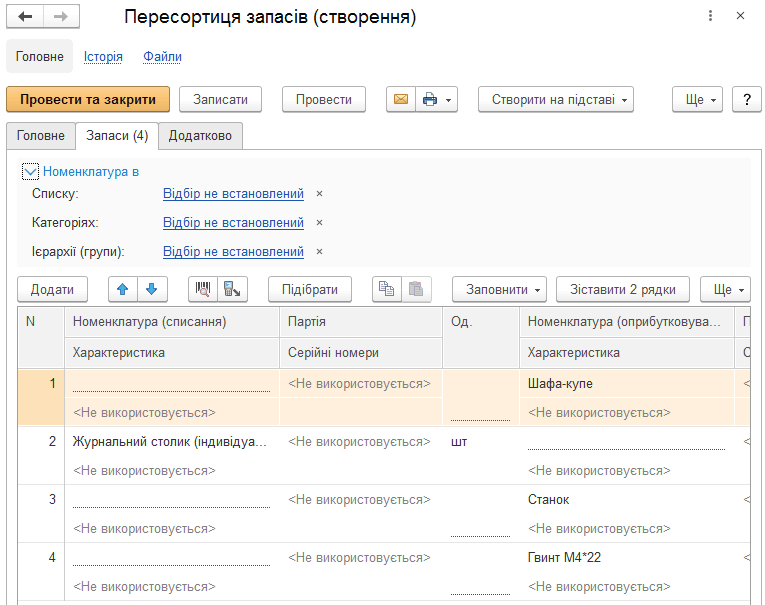765x605 pixels.
Task: Switch to the Додатково tab
Action: [x=200, y=136]
